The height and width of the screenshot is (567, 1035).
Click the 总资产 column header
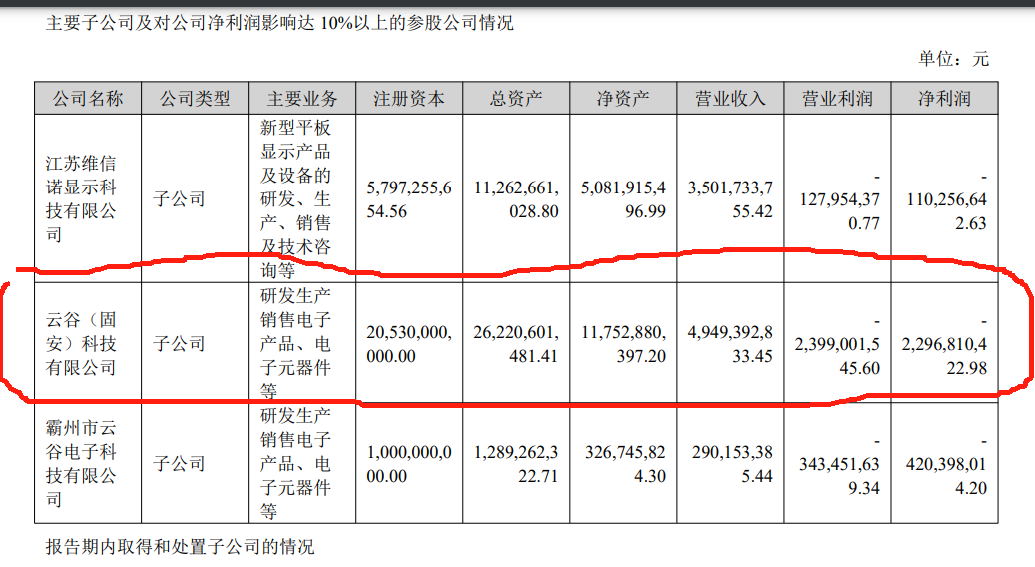coord(516,99)
